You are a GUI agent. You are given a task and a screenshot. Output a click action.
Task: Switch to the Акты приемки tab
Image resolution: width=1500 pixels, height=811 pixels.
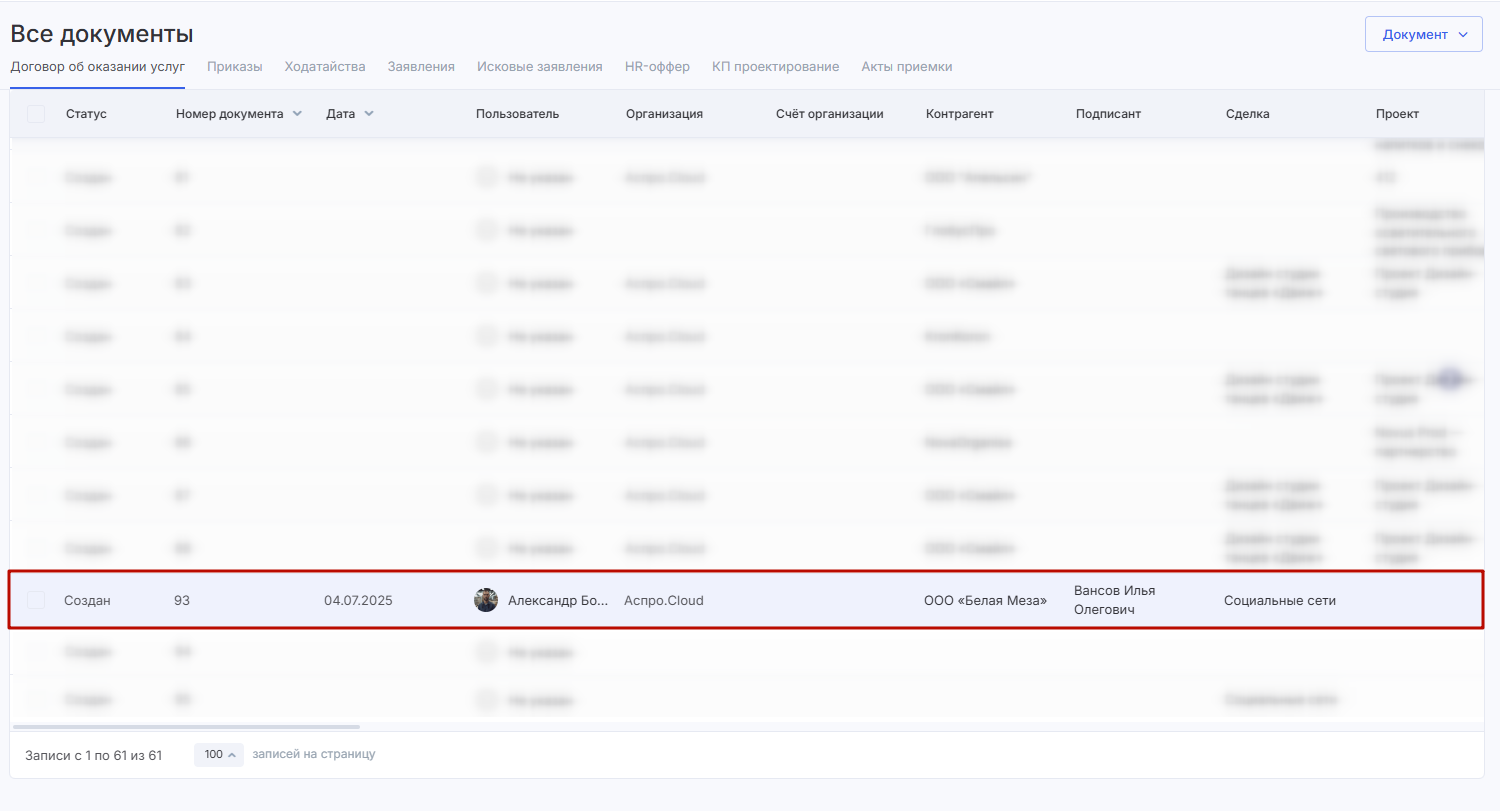coord(907,67)
